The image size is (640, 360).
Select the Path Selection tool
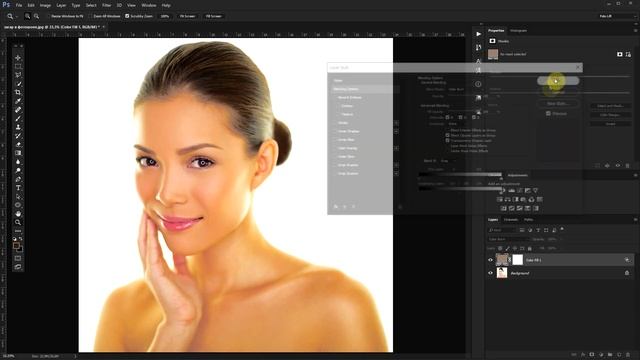coord(18,196)
